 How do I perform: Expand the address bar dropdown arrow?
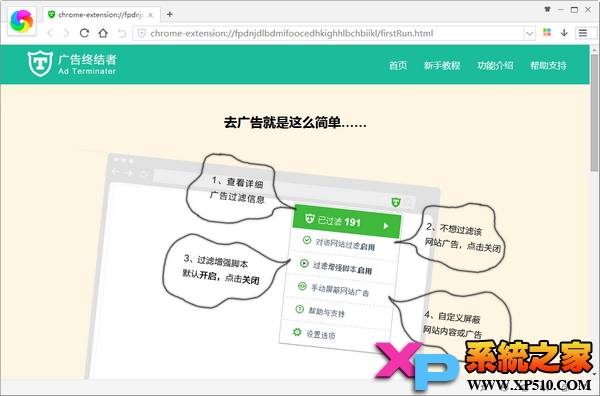[529, 33]
